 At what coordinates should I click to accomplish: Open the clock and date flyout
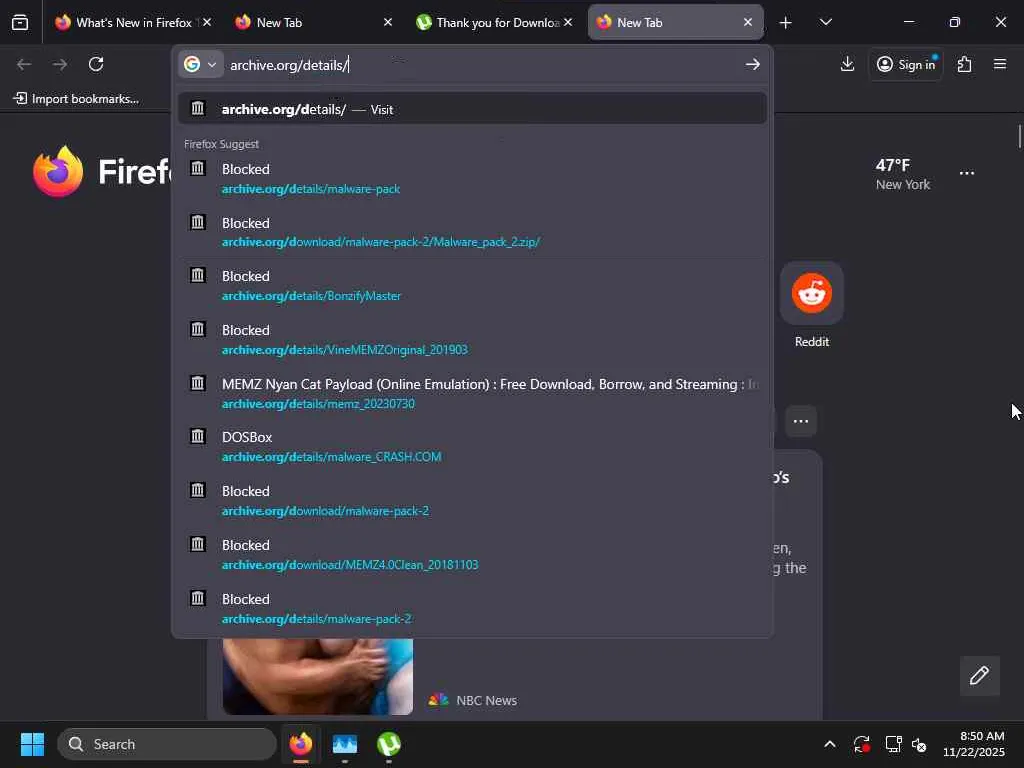click(973, 744)
